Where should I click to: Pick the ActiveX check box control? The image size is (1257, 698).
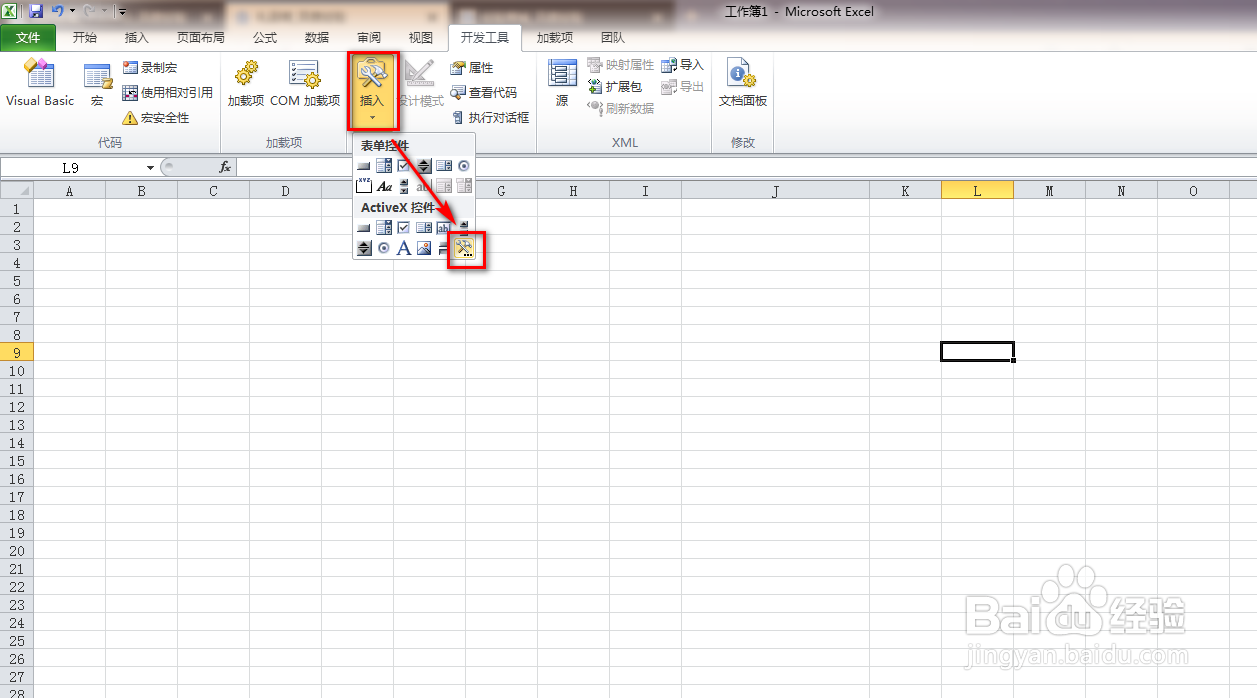tap(404, 228)
